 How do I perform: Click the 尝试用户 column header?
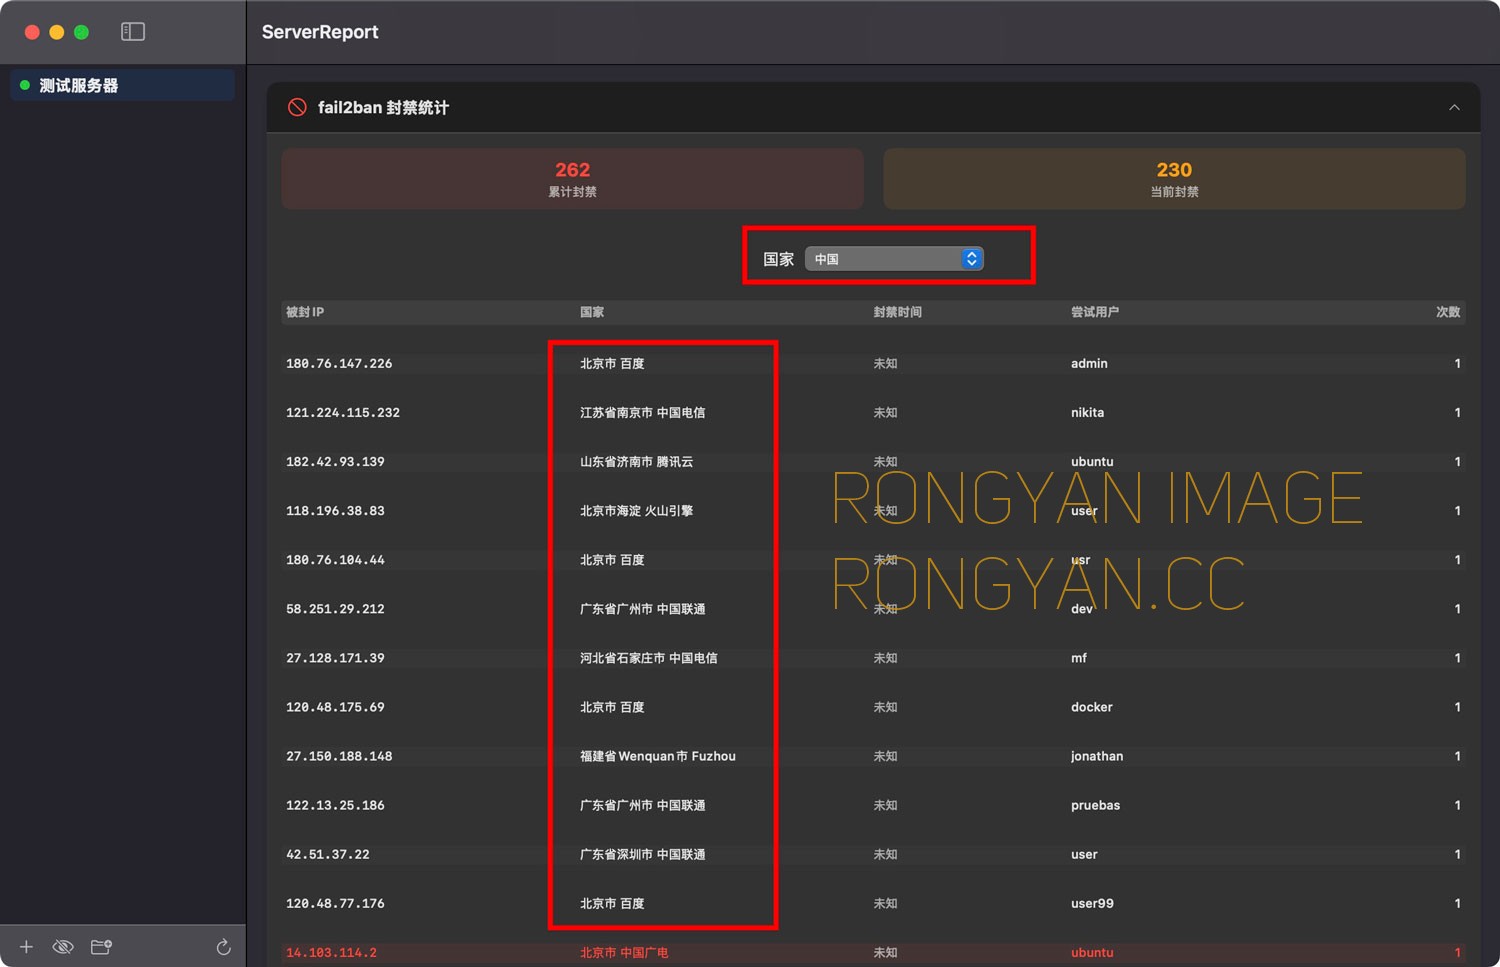1095,312
